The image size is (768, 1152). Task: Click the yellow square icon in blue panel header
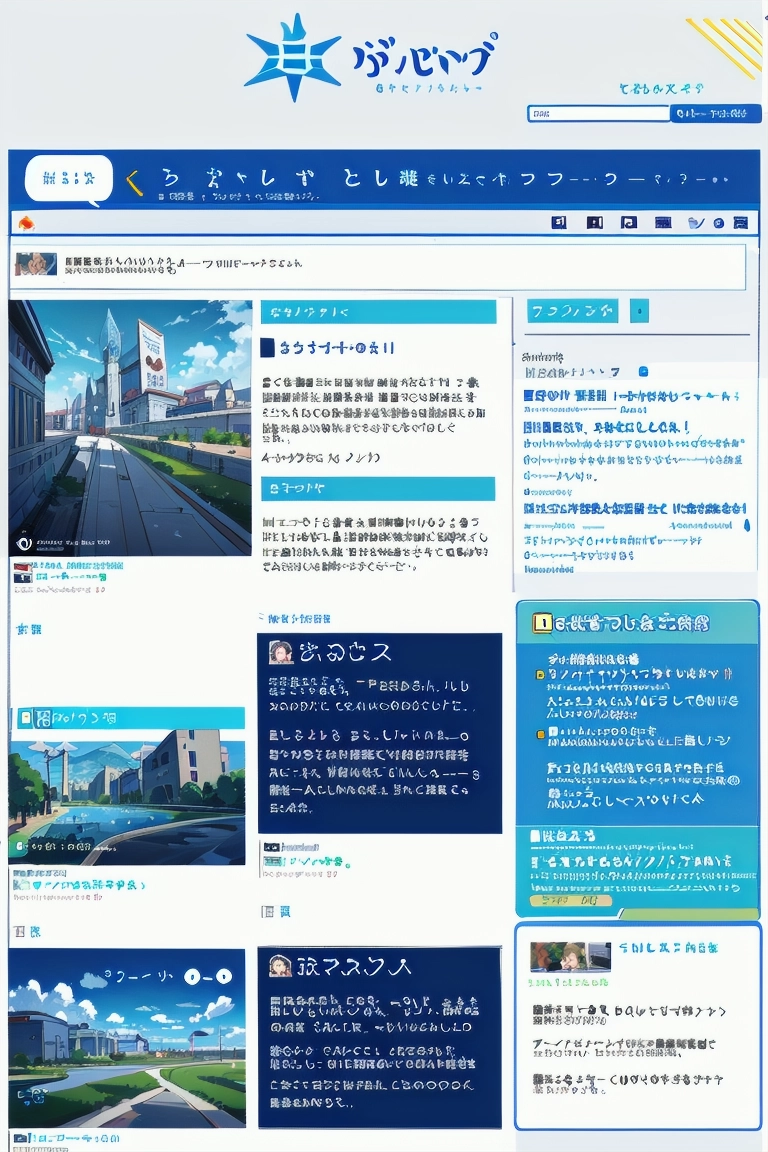point(542,624)
